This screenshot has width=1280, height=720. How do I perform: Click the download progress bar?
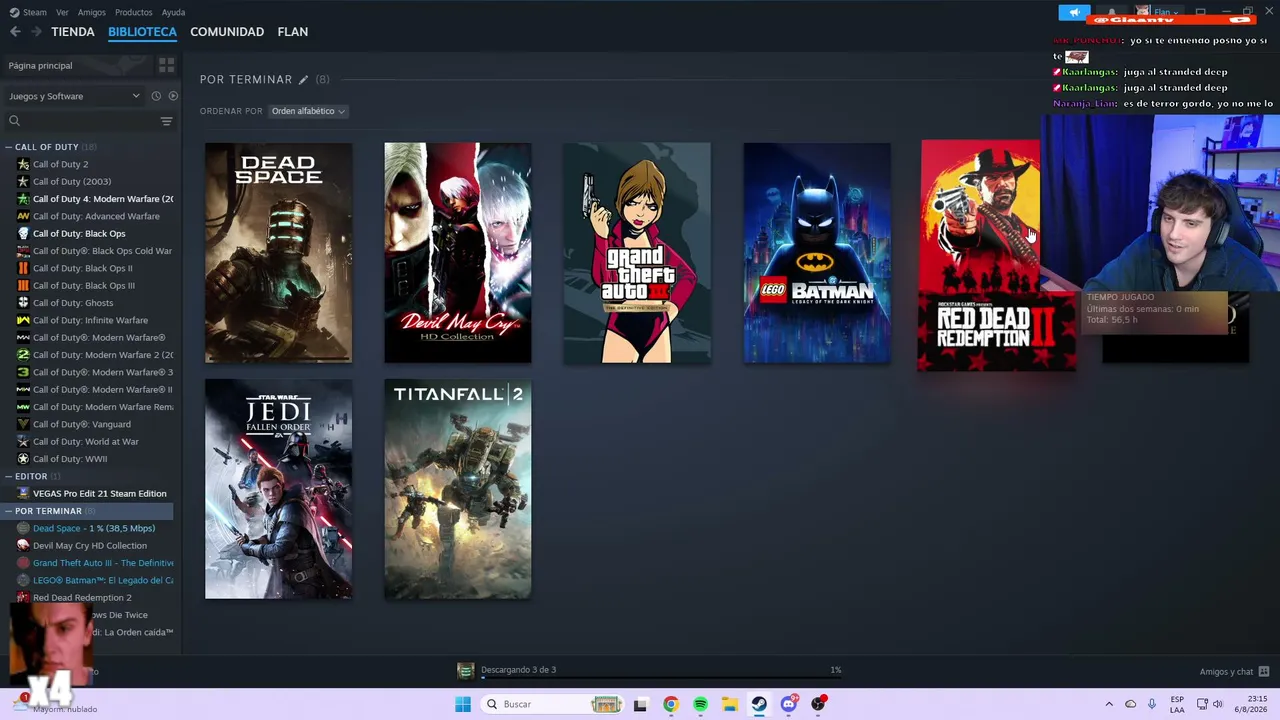(661, 678)
